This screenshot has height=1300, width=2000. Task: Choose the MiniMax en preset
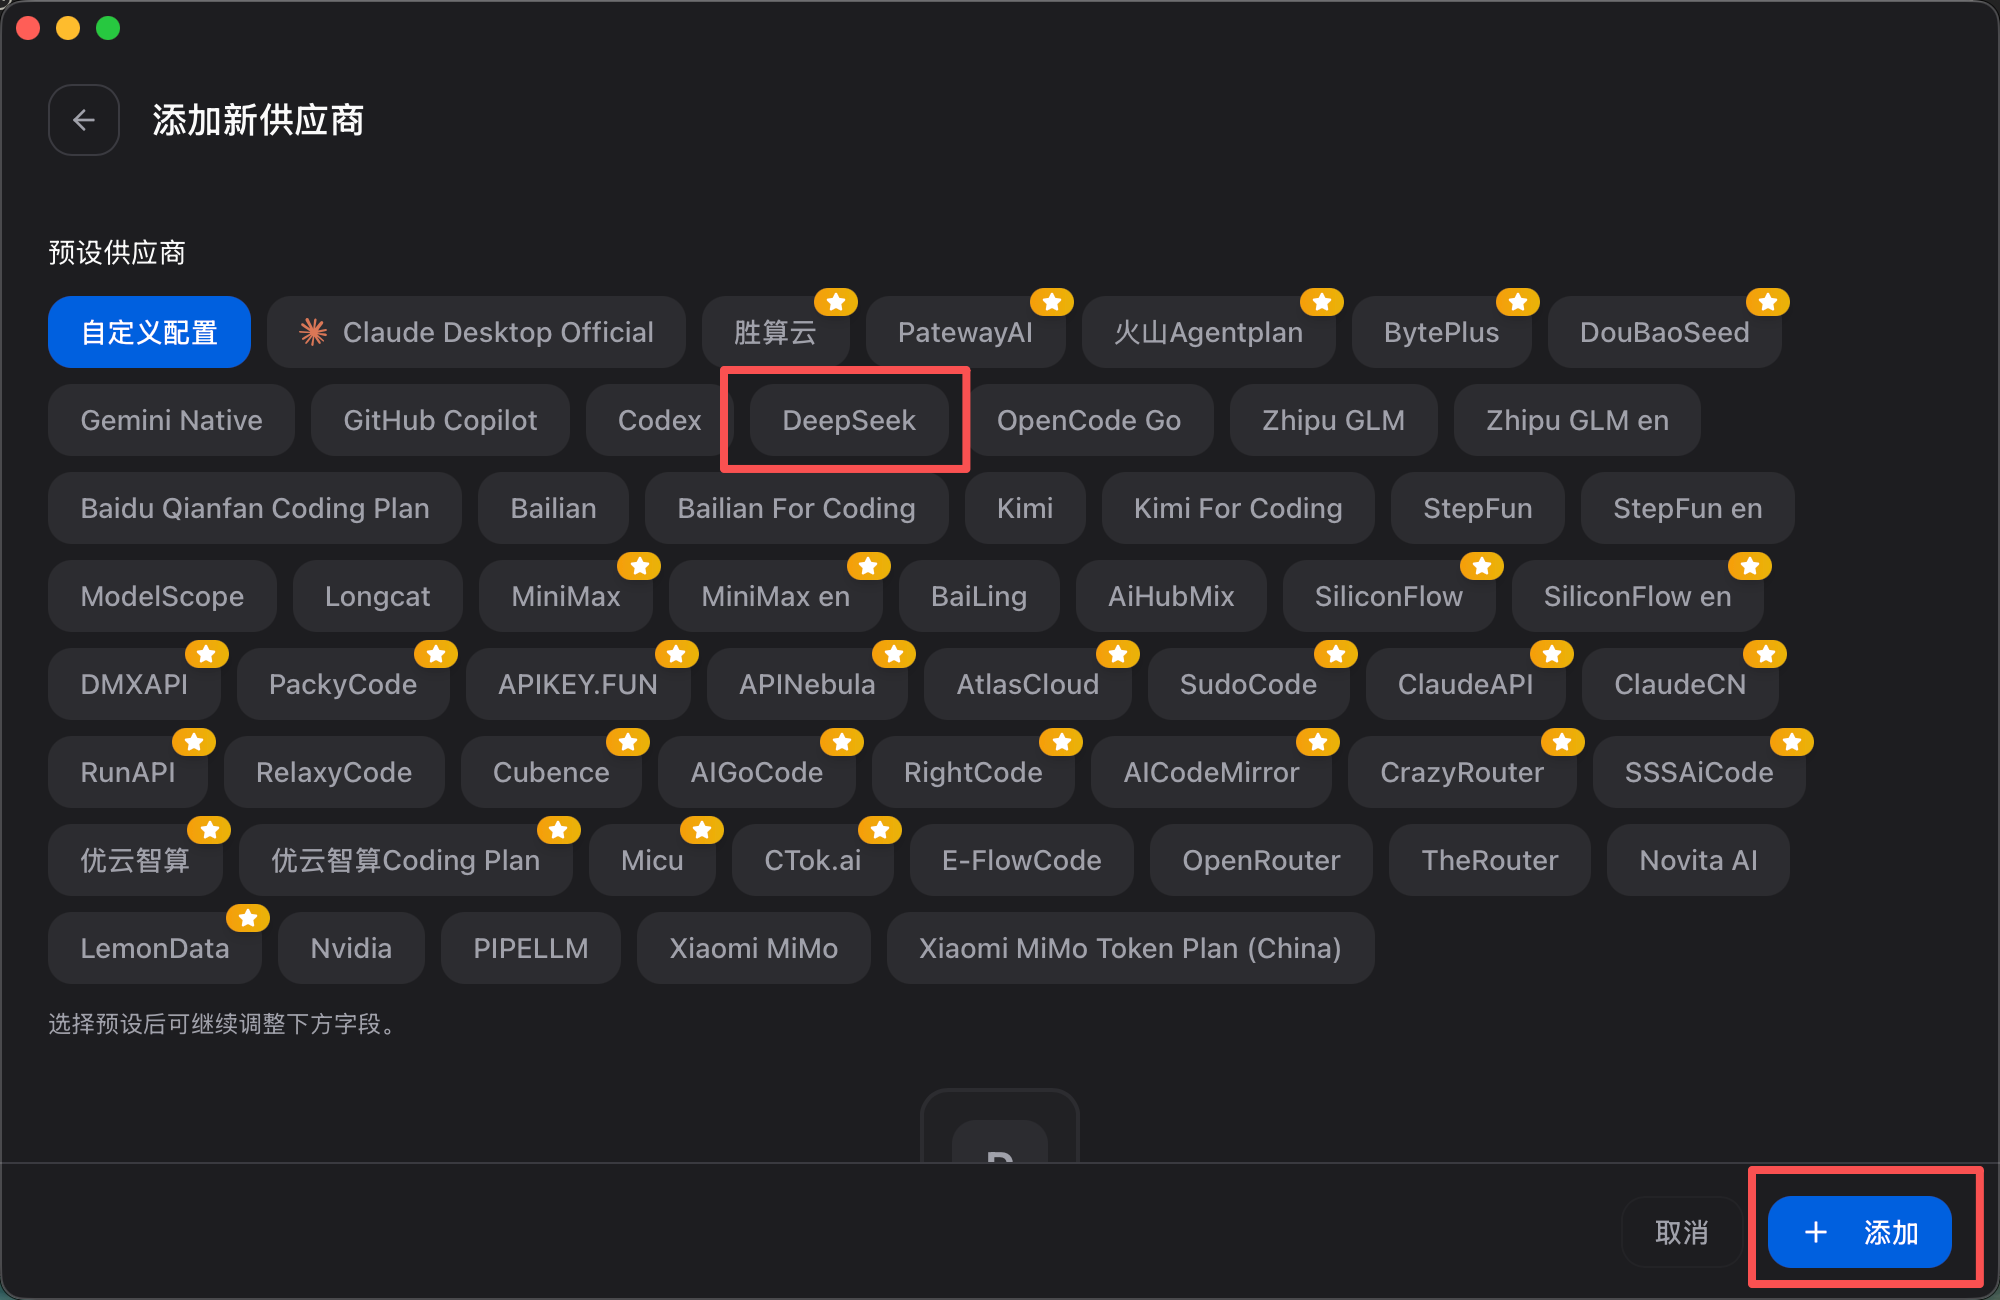coord(775,596)
